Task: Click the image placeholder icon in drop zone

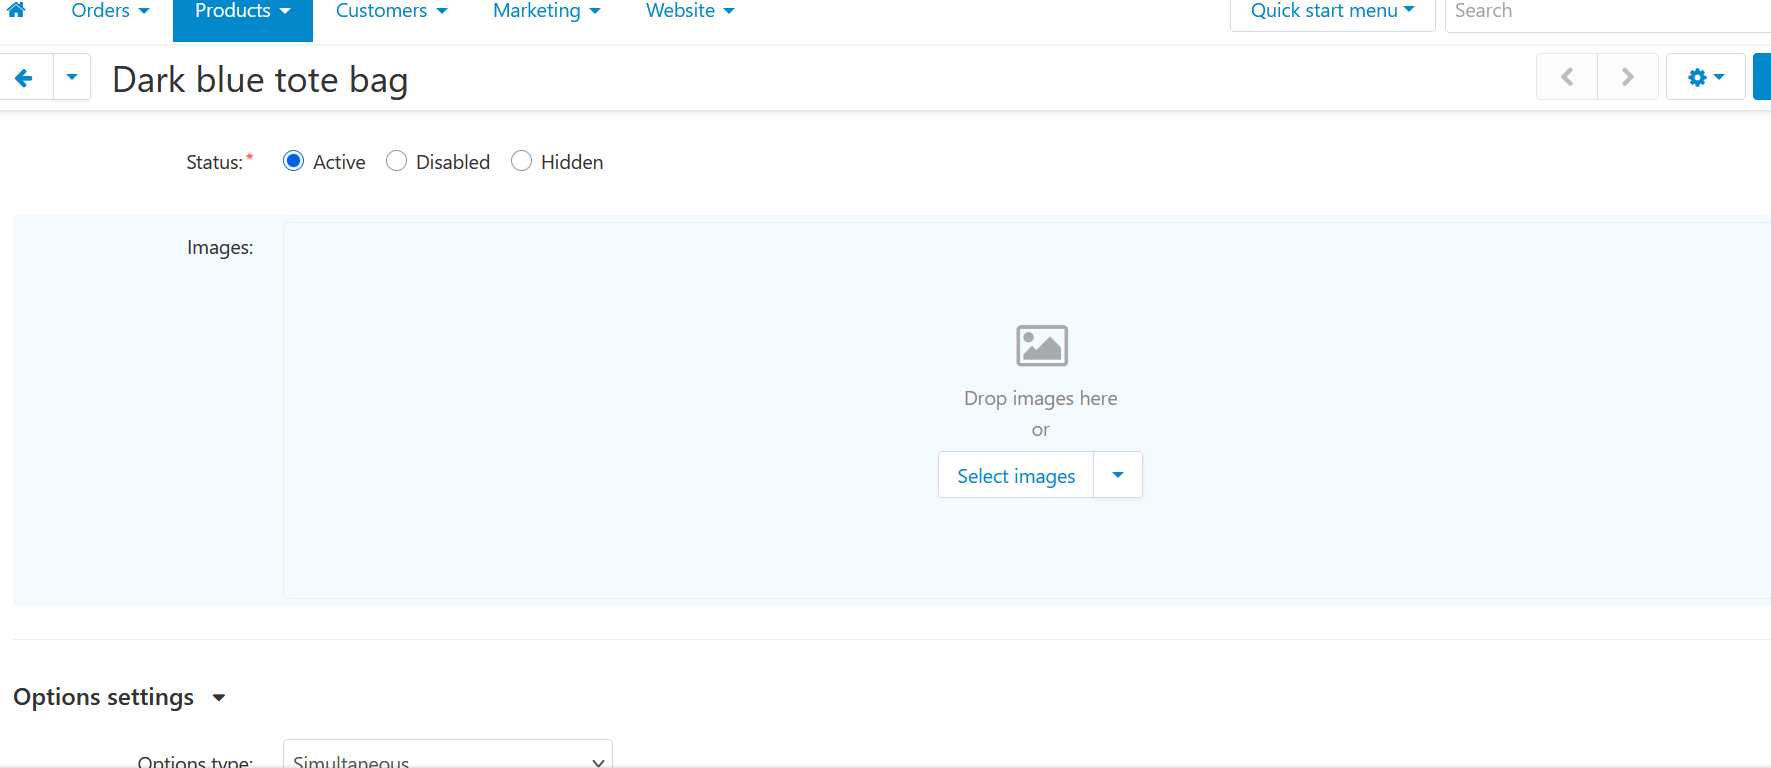Action: (1041, 346)
